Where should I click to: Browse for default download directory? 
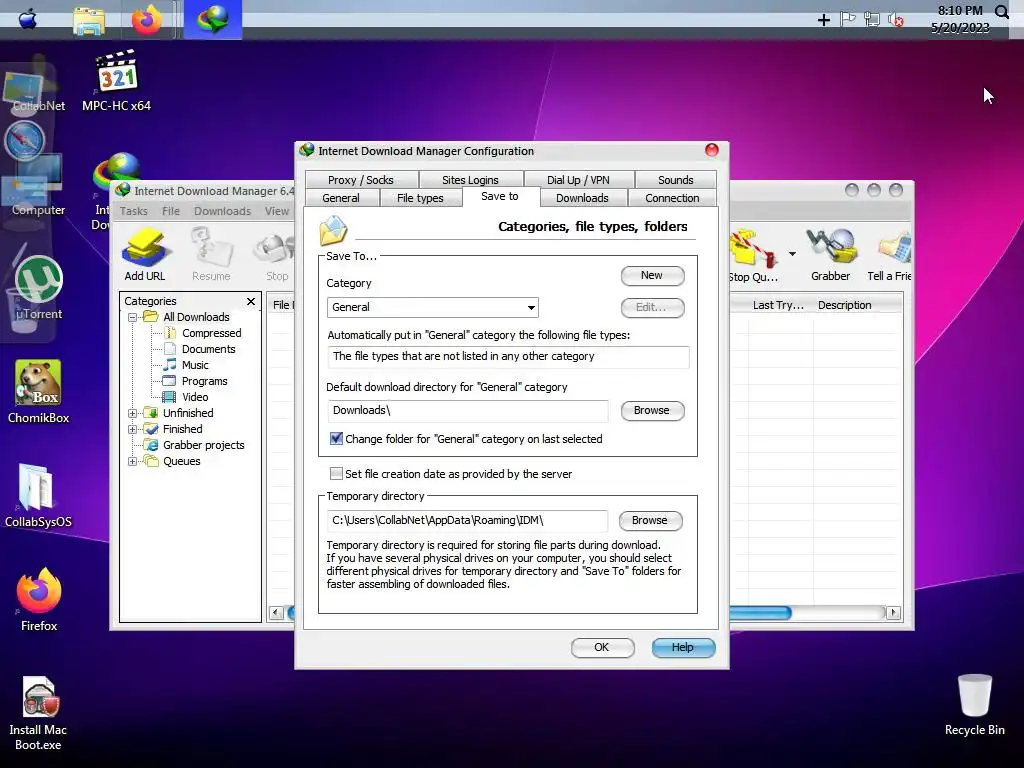pyautogui.click(x=652, y=411)
